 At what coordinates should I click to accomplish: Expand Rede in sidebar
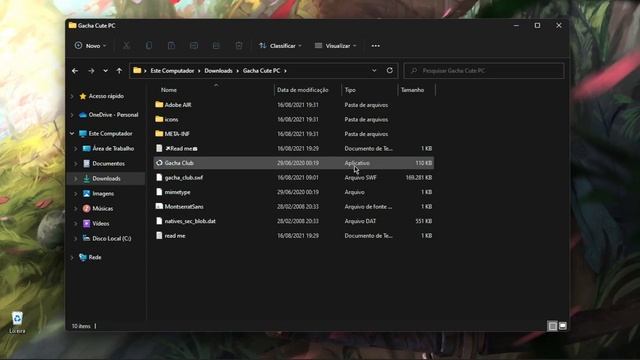(x=72, y=257)
